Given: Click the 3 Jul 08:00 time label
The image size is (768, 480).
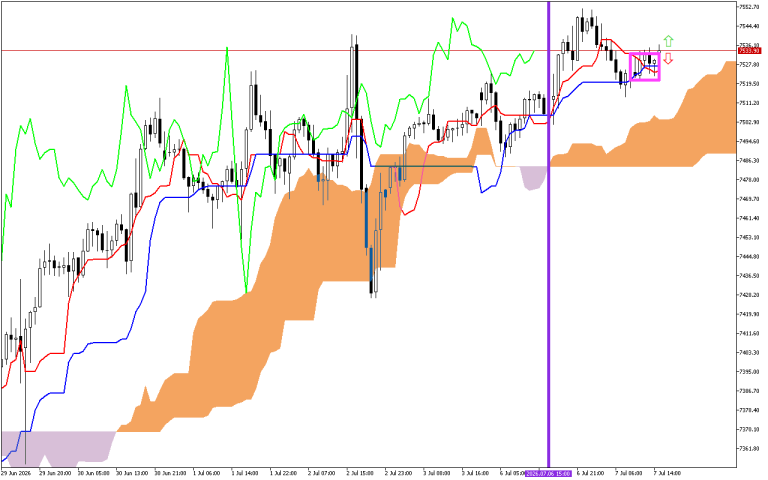Looking at the screenshot, I should click(437, 474).
